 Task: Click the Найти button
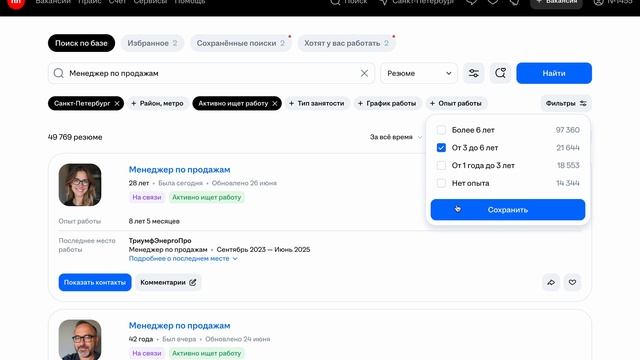click(x=554, y=73)
